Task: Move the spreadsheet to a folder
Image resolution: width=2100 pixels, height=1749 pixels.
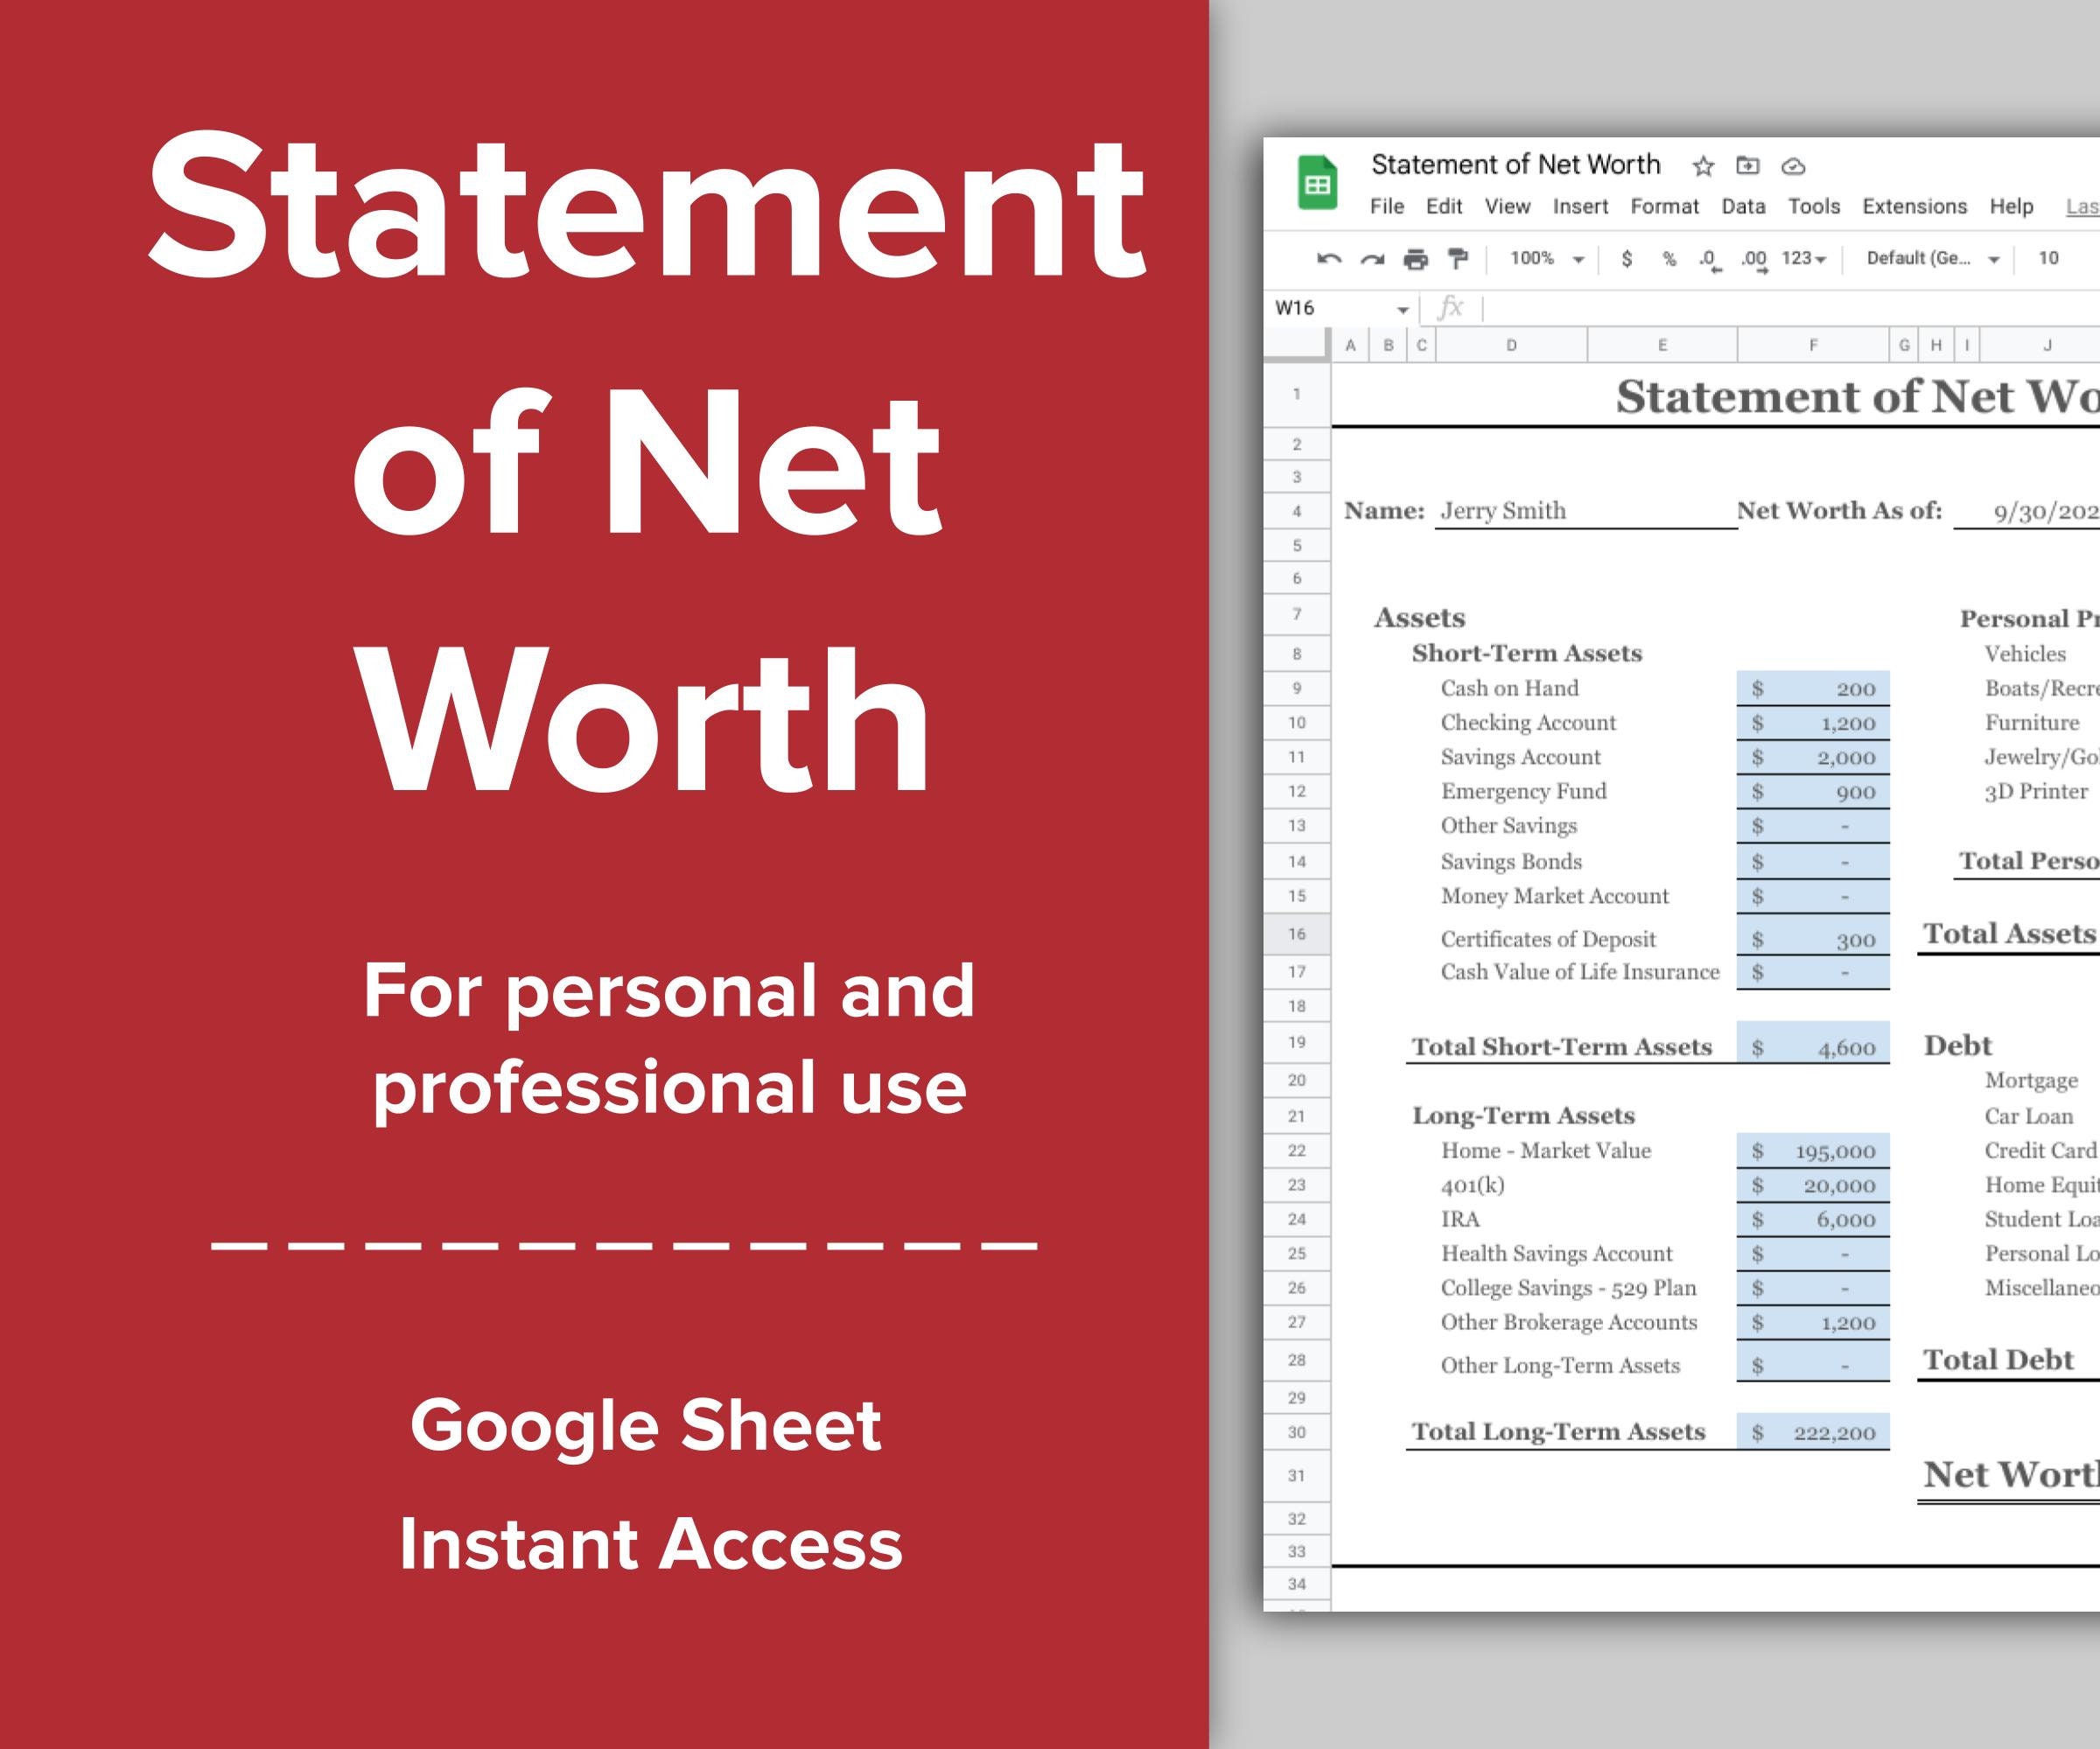Action: pyautogui.click(x=1747, y=166)
